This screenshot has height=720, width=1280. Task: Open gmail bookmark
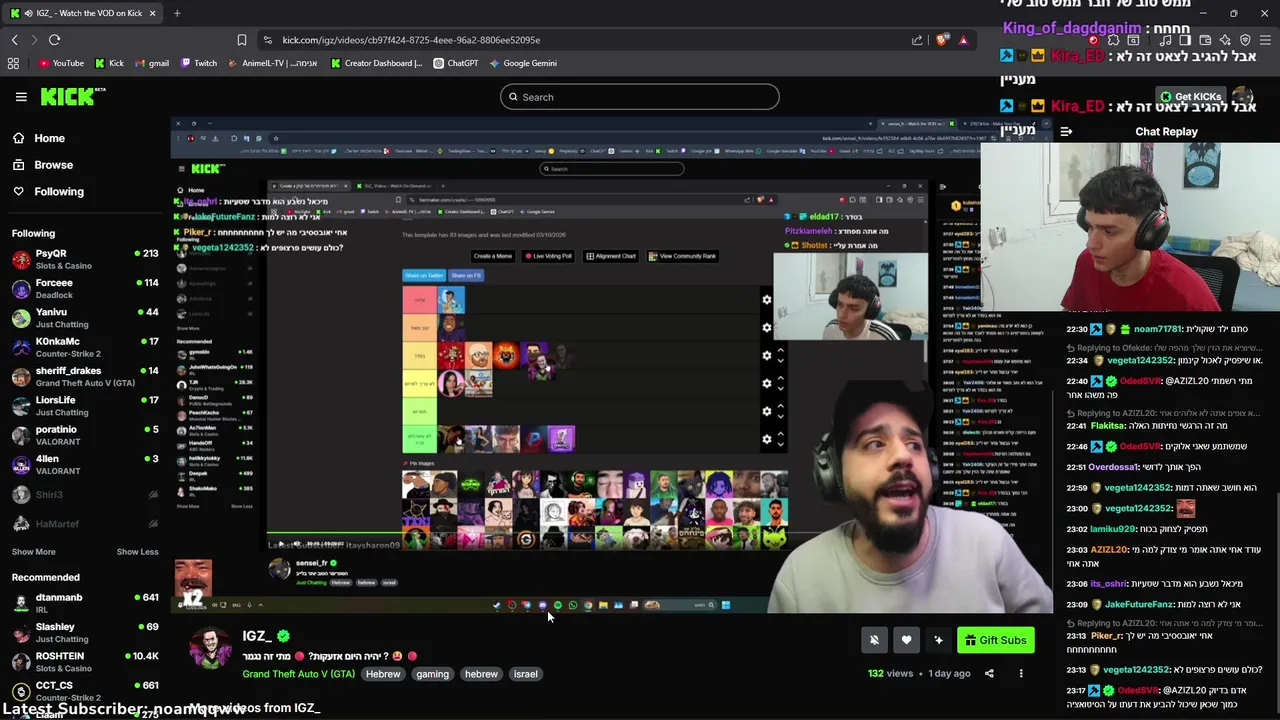click(151, 63)
